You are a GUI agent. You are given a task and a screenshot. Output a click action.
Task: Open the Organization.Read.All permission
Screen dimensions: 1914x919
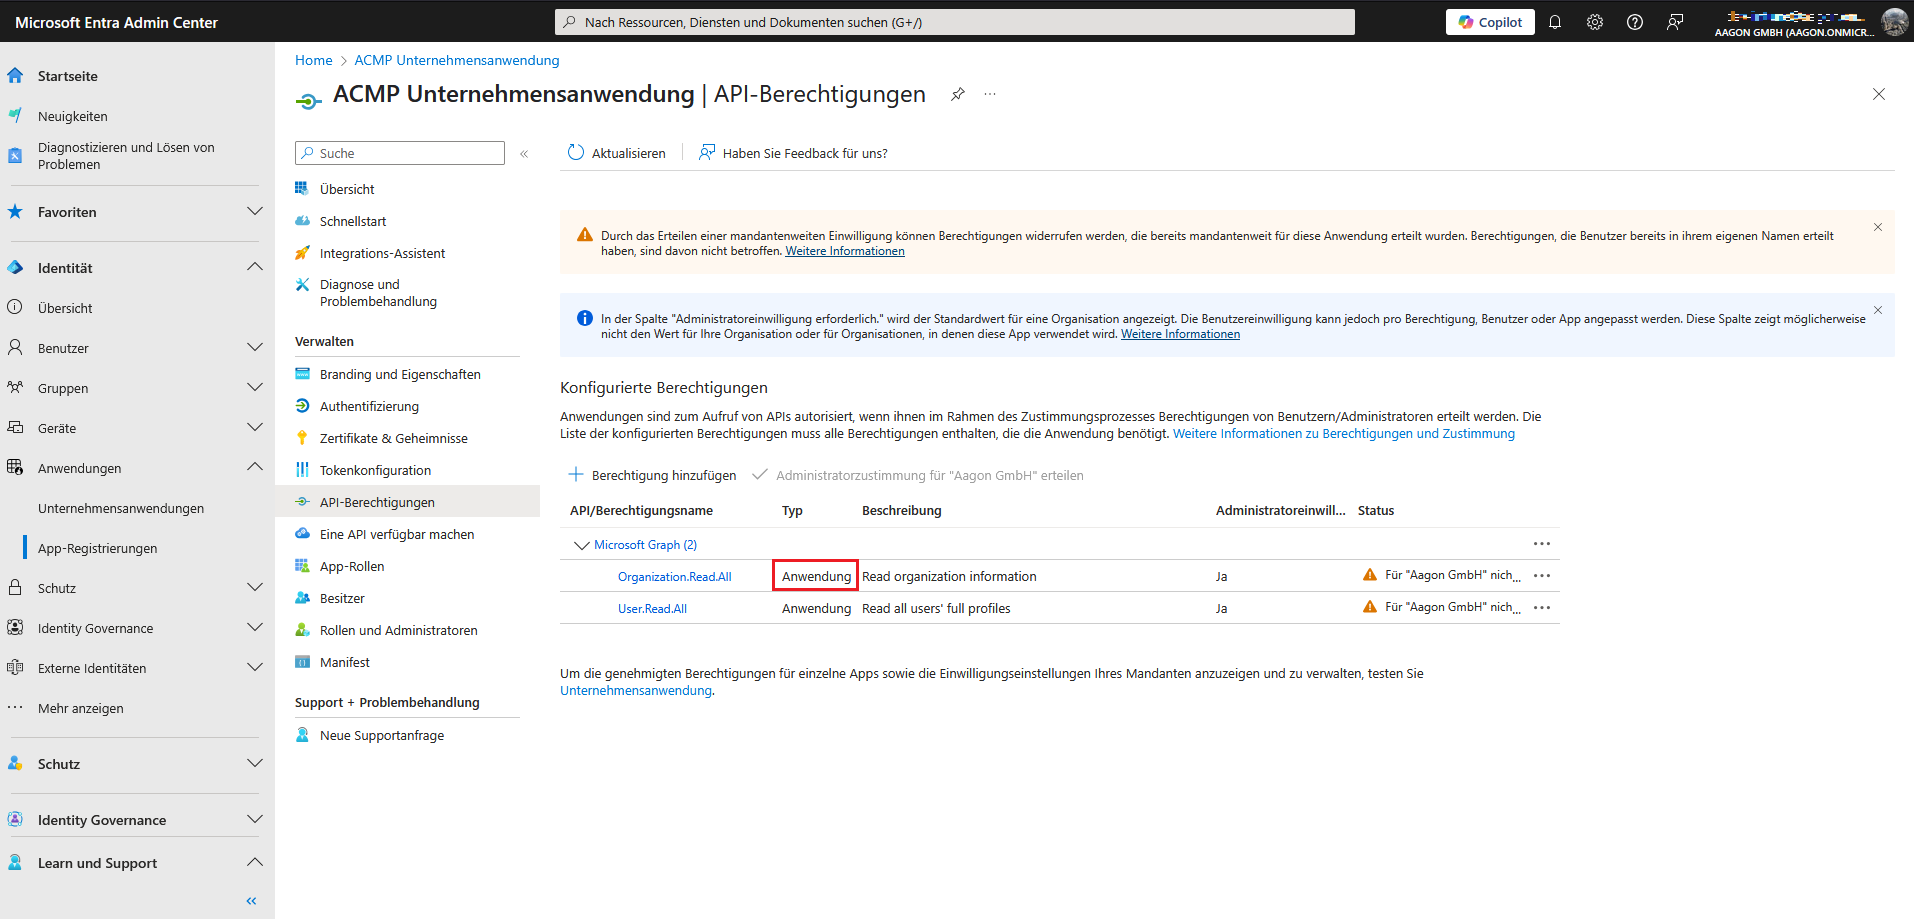click(x=674, y=576)
